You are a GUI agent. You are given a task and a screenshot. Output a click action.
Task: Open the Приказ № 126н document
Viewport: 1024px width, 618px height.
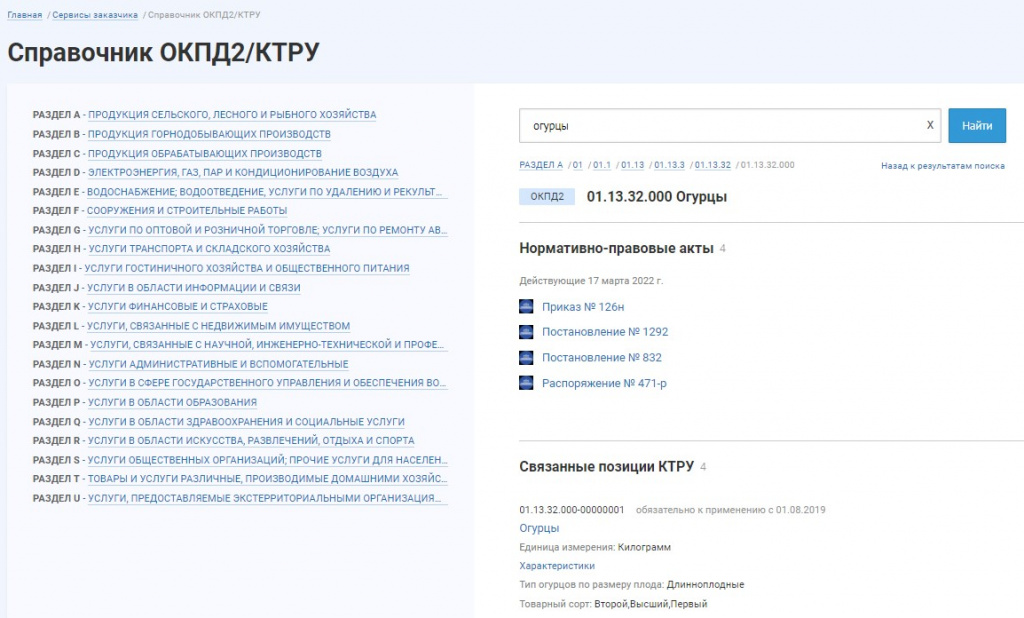click(583, 306)
